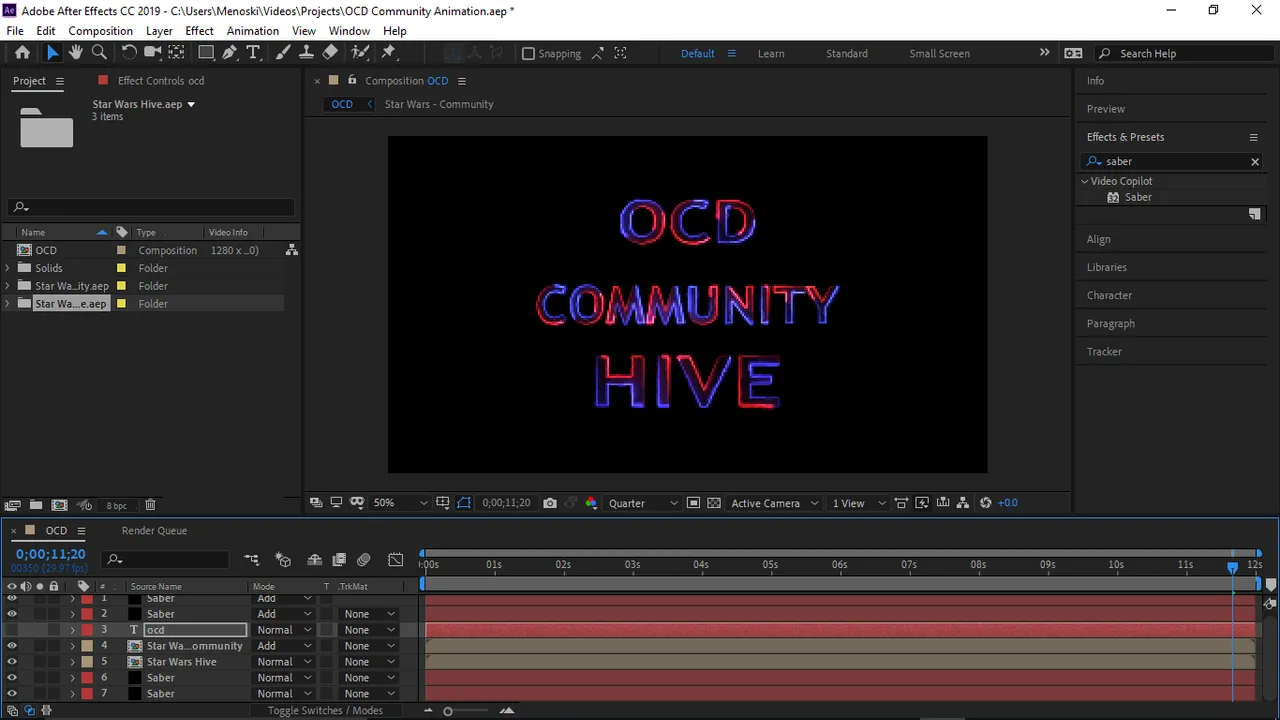Toggle eye icon for layer 6 Saber

pyautogui.click(x=12, y=678)
